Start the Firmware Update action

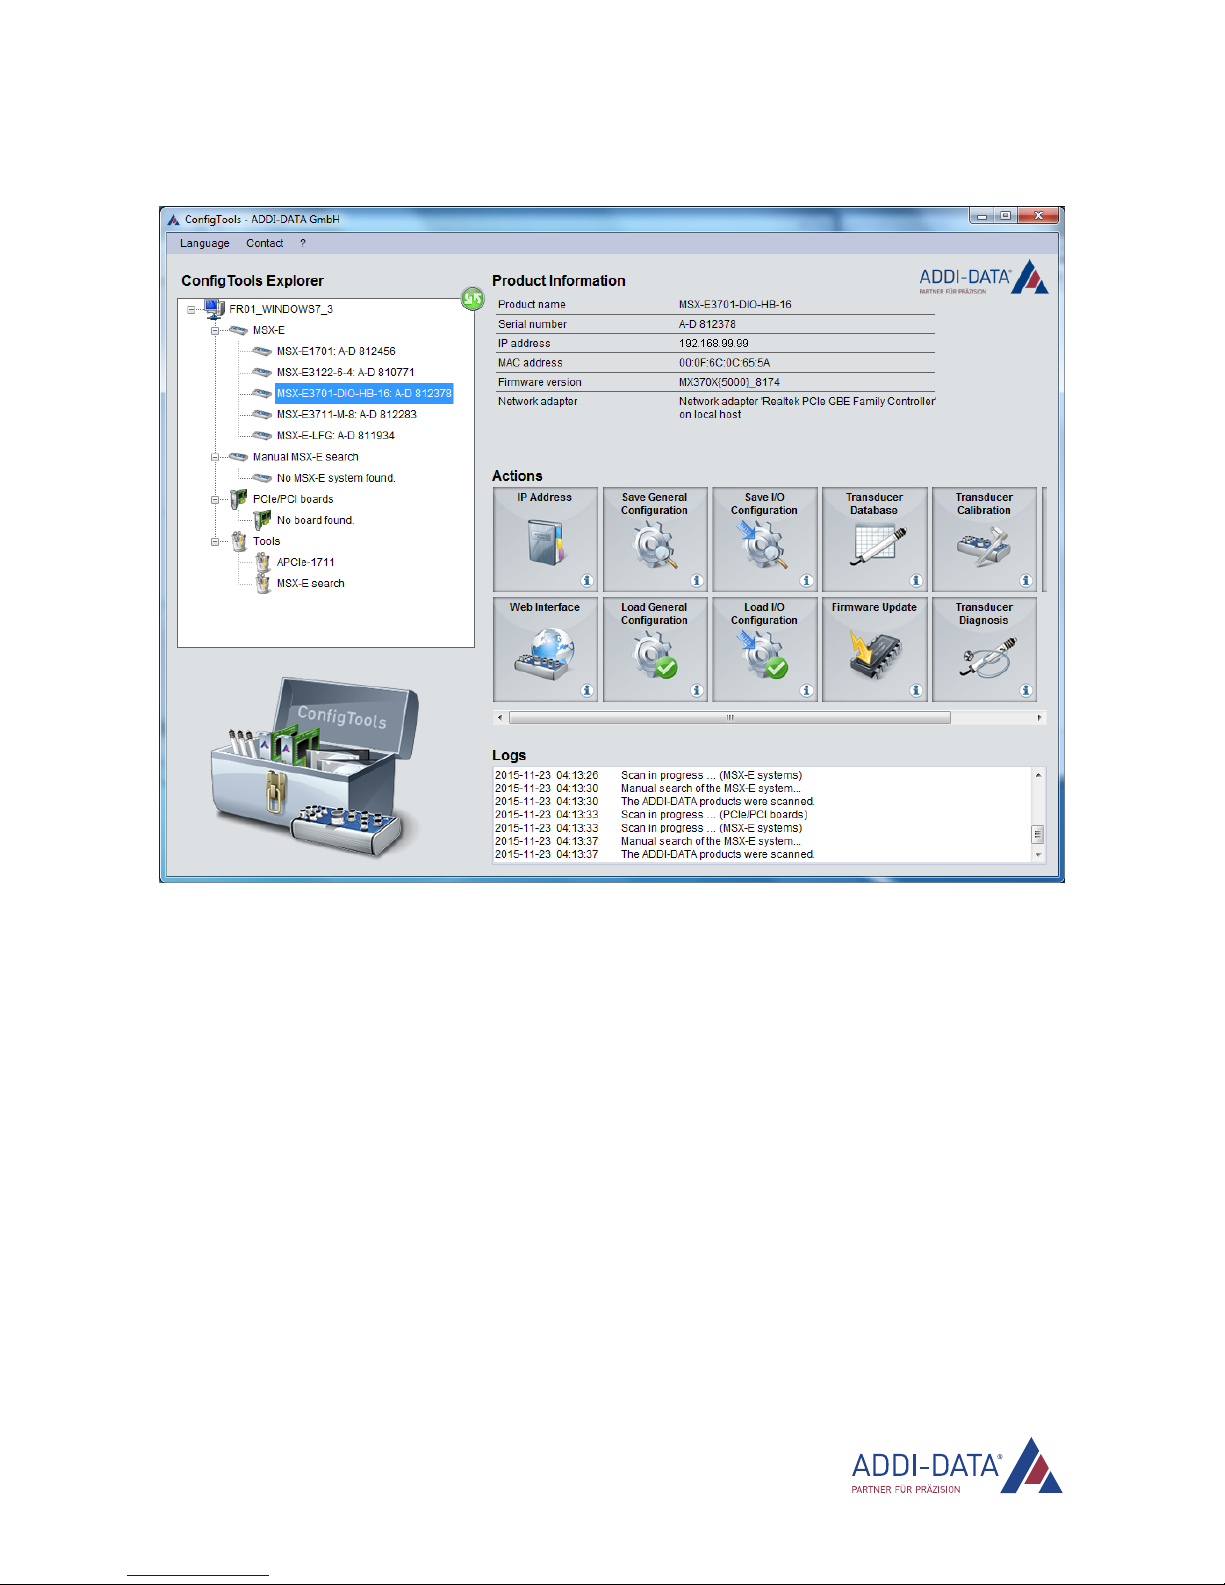point(875,649)
